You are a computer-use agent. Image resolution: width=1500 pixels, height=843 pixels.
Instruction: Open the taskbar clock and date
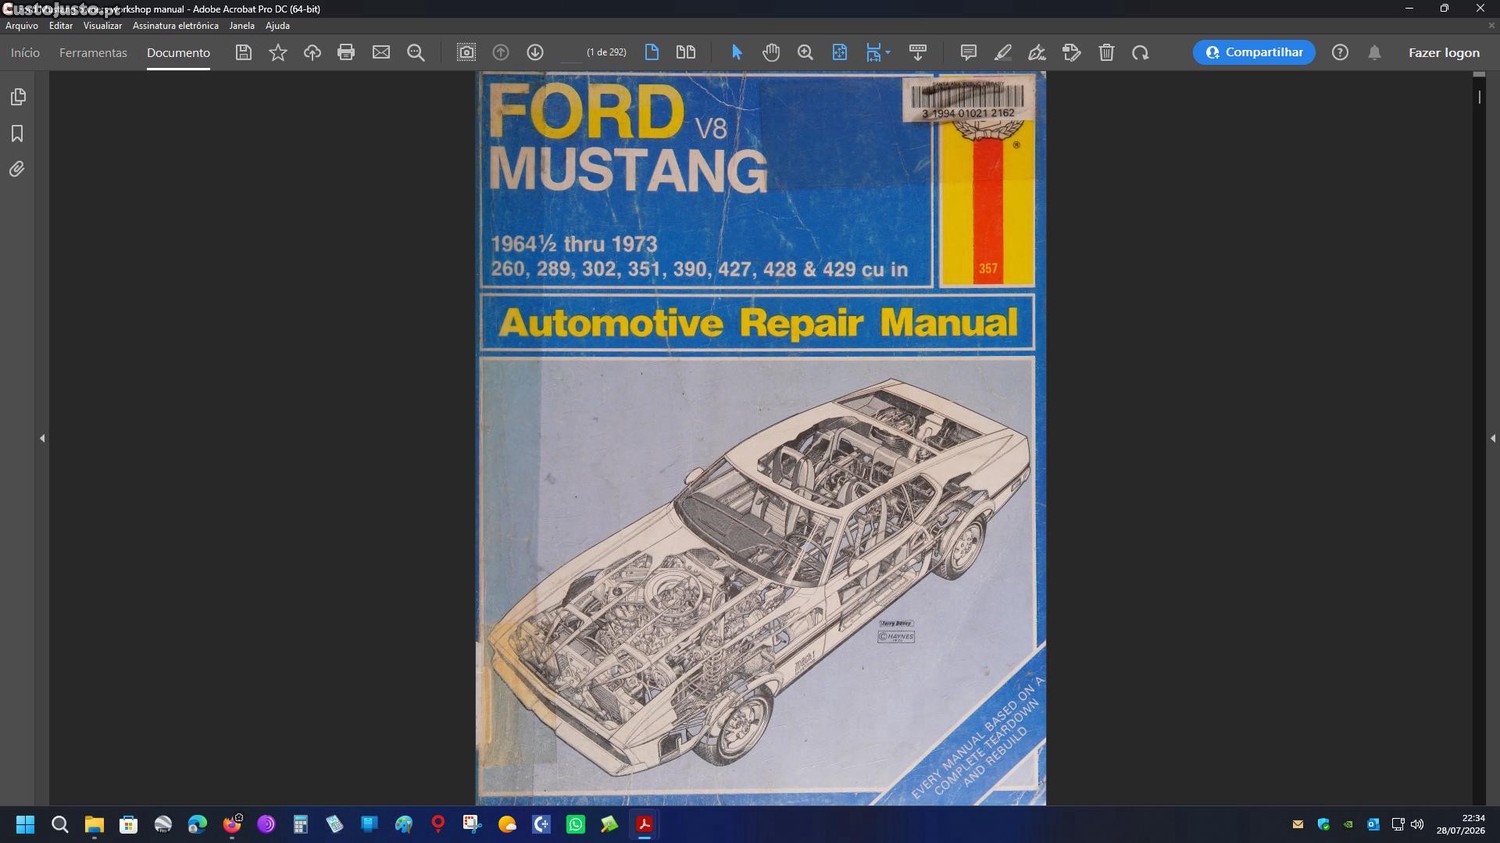1460,824
